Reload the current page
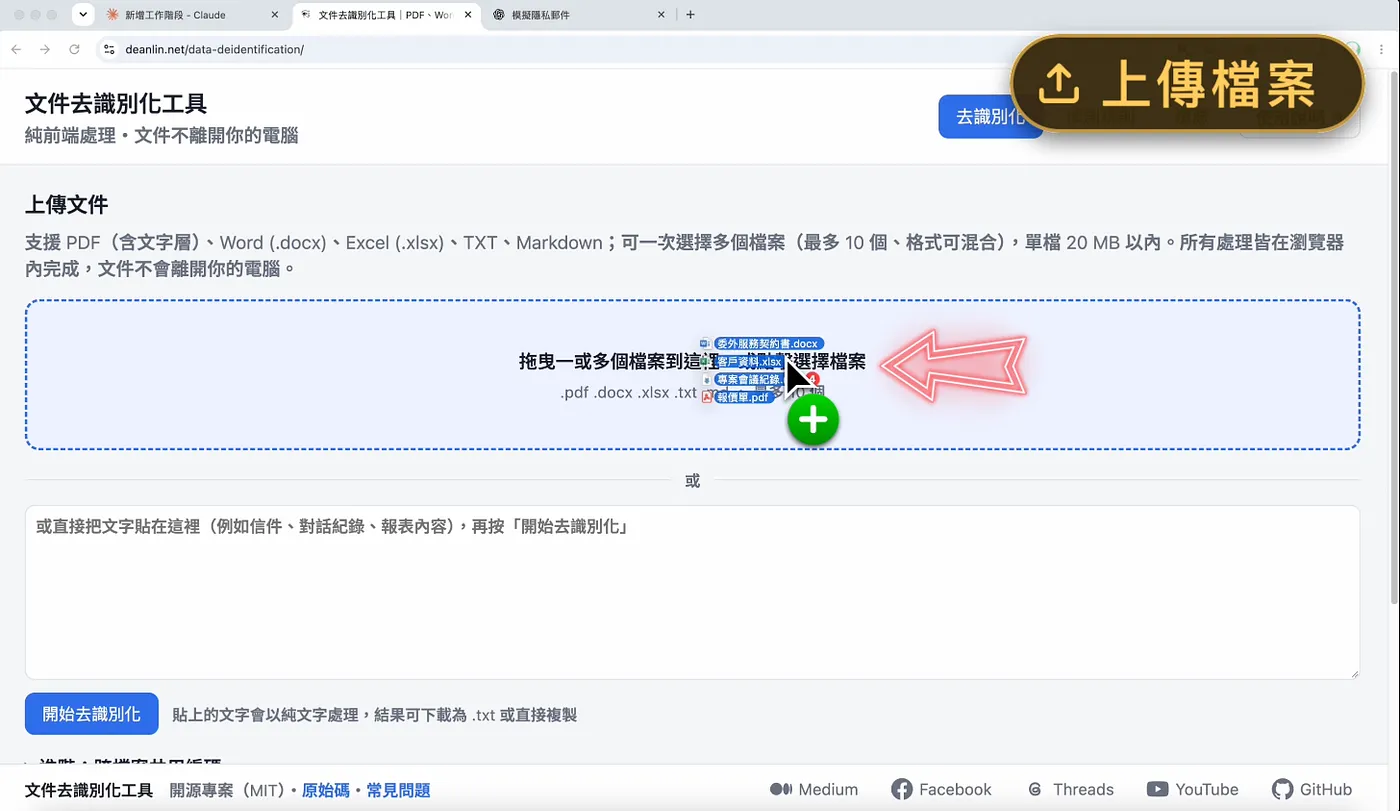1400x811 pixels. coord(74,49)
